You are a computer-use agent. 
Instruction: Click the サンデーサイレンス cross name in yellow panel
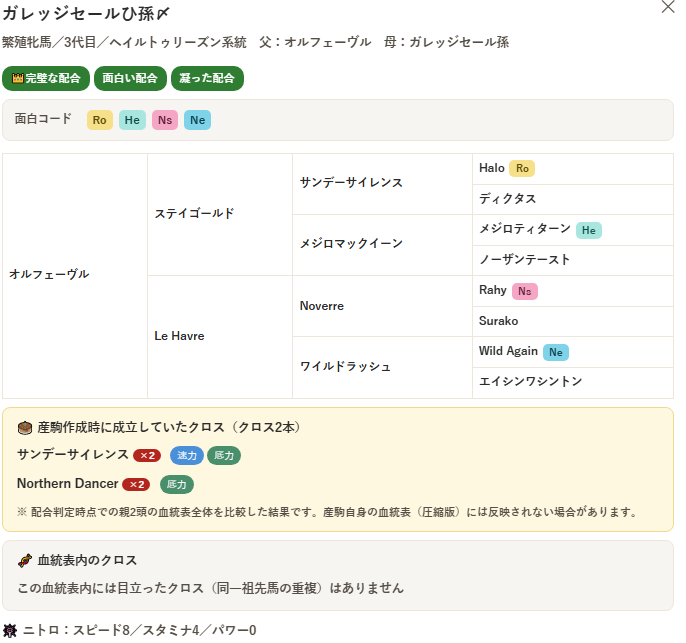pyautogui.click(x=73, y=454)
